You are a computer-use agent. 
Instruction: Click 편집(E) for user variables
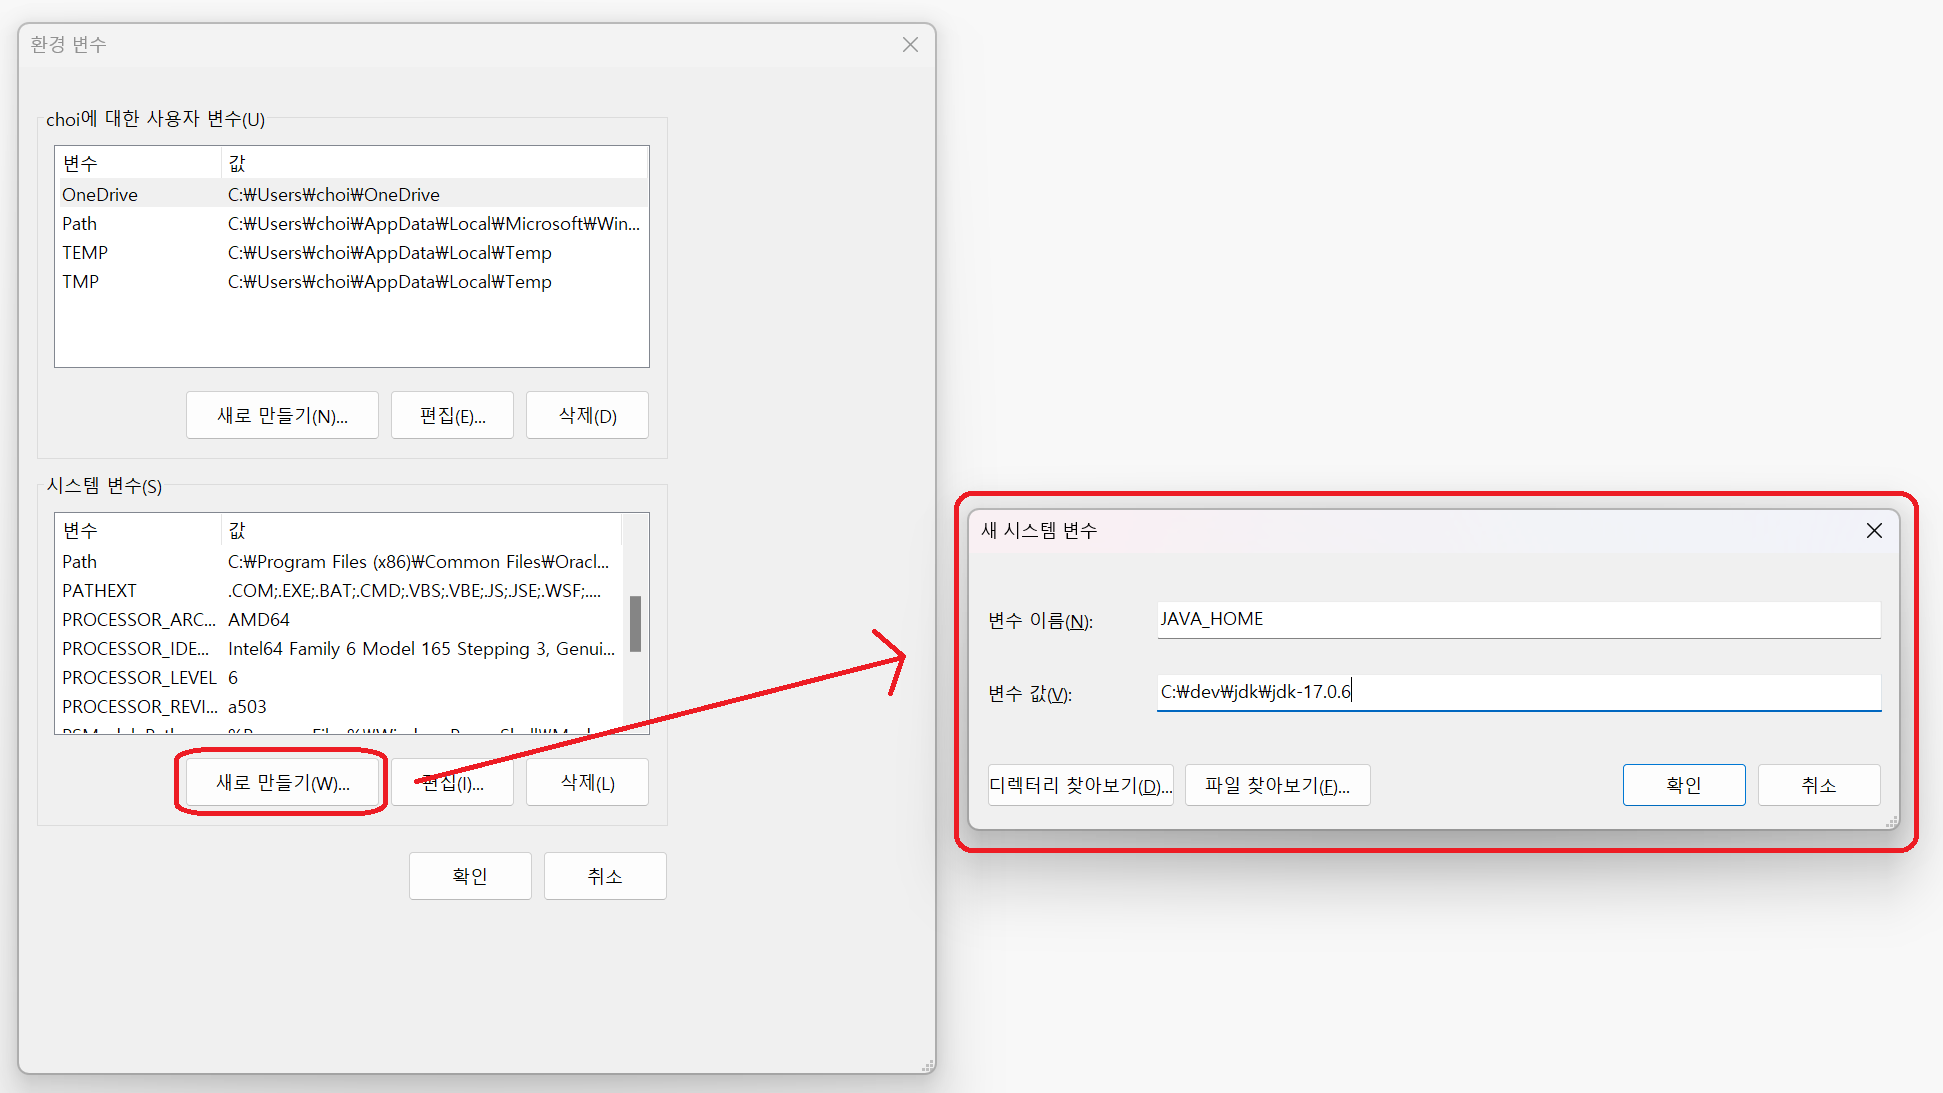tap(452, 416)
